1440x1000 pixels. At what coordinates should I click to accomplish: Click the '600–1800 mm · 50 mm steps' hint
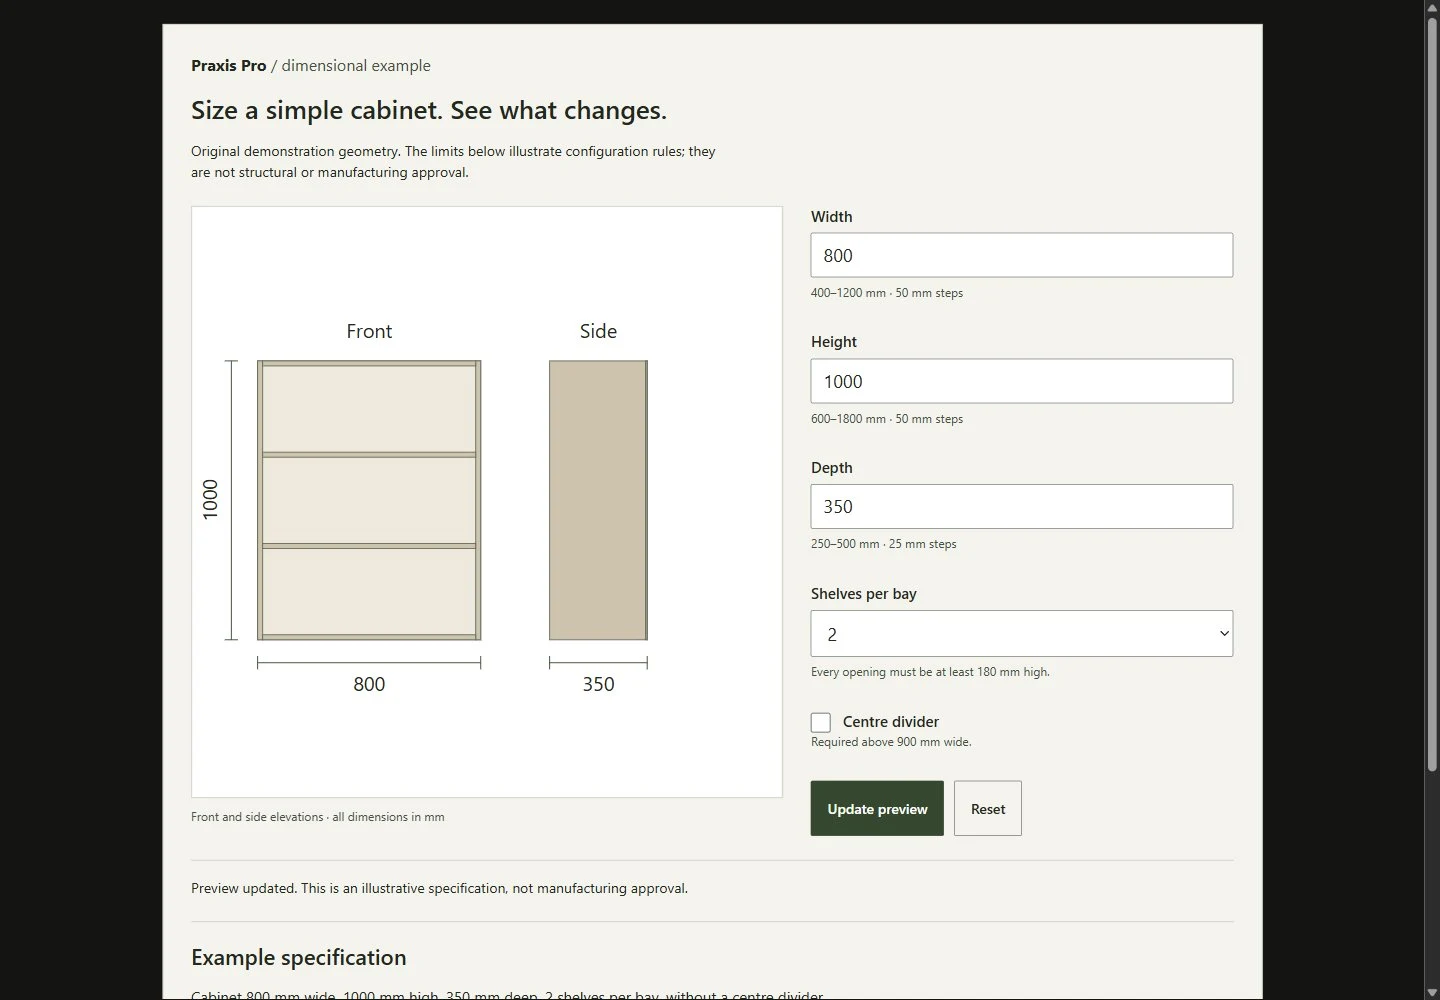coord(887,419)
